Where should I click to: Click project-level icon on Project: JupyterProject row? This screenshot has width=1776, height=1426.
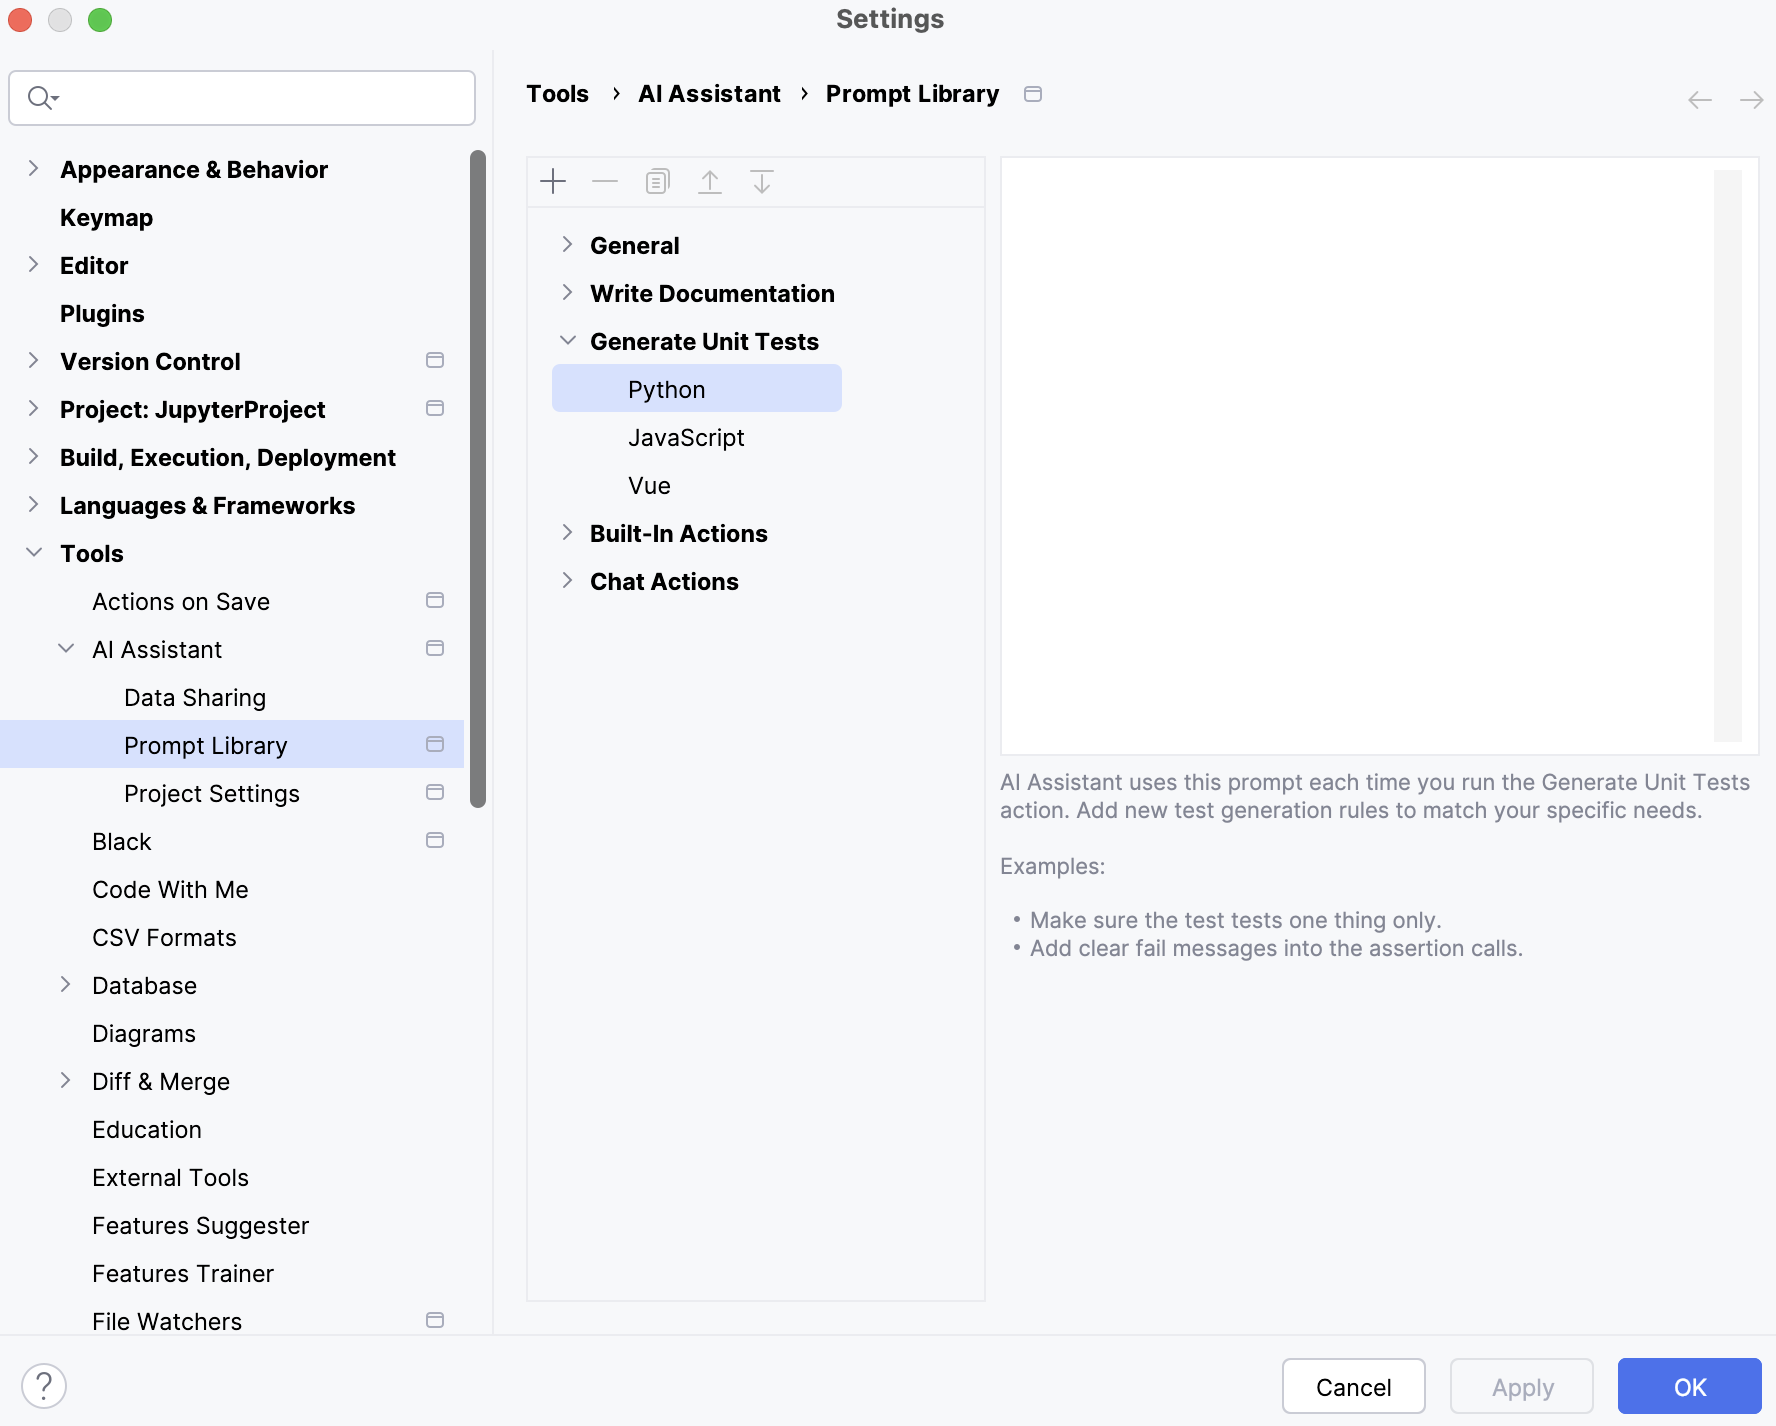coord(435,408)
